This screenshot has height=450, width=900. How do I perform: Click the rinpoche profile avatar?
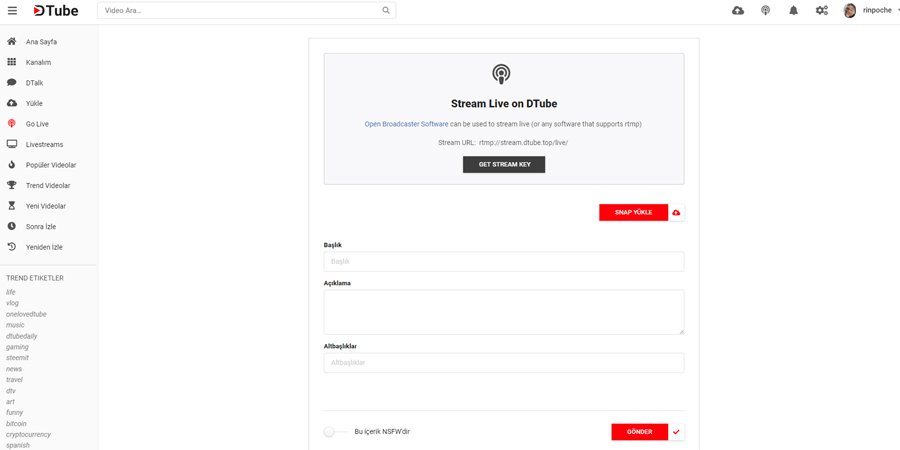pyautogui.click(x=849, y=10)
